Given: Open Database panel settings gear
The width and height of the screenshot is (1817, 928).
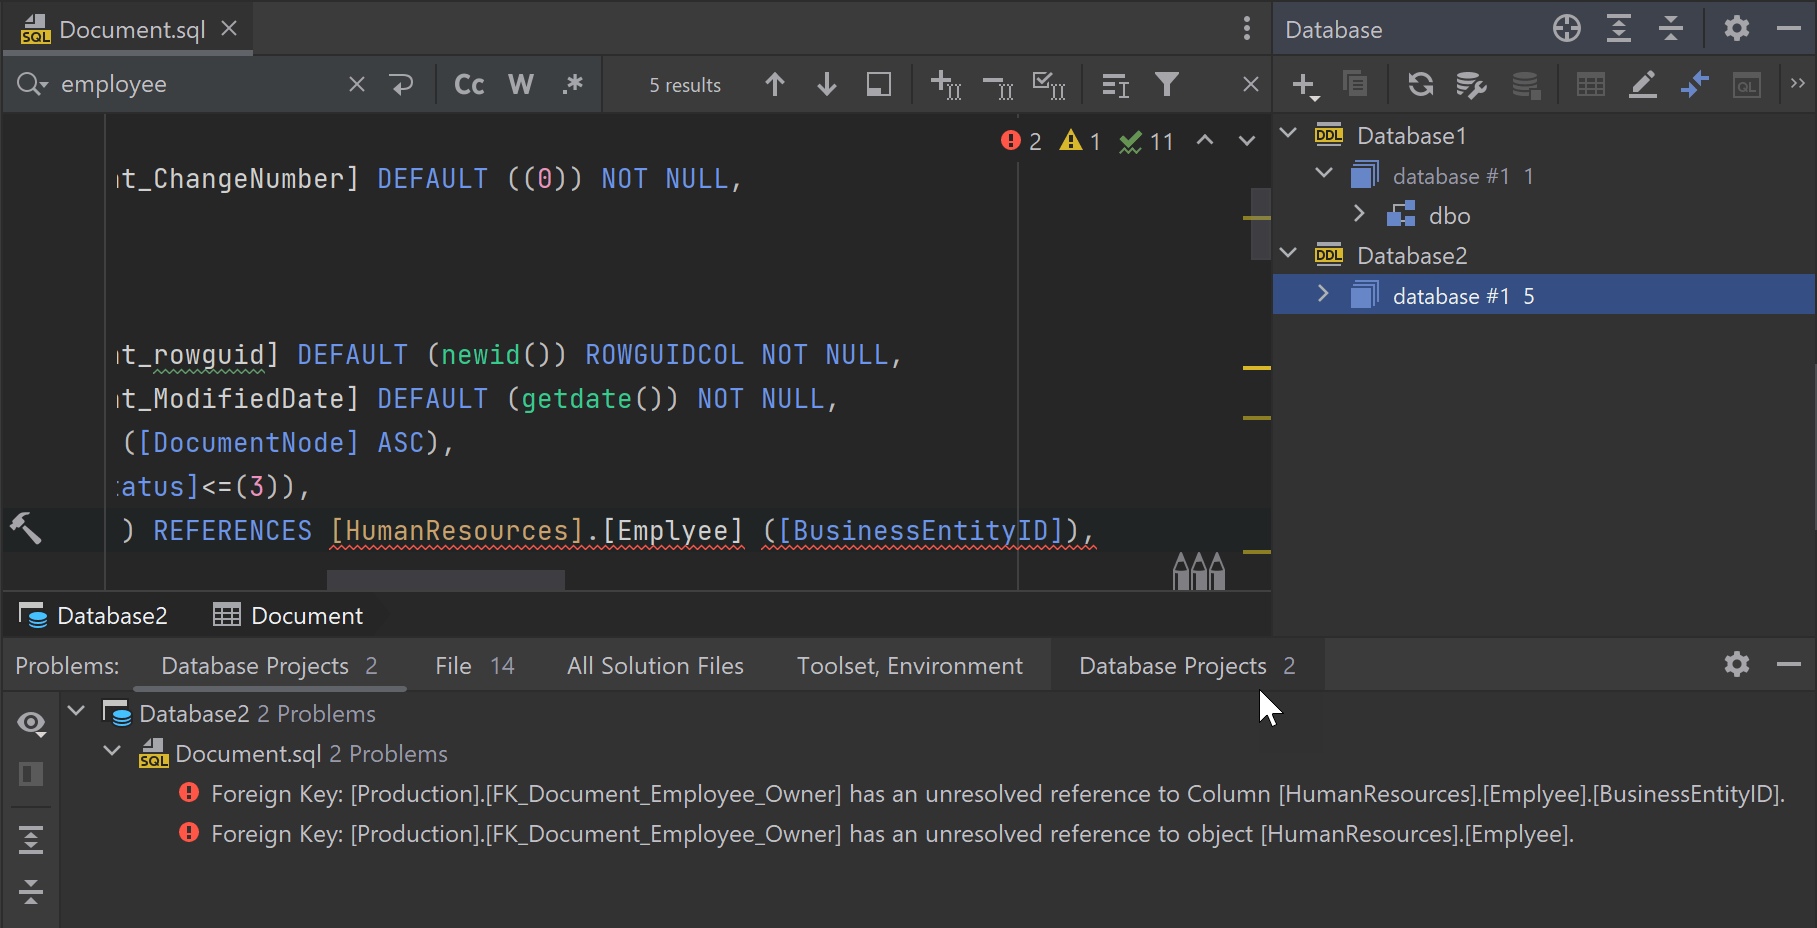Looking at the screenshot, I should (x=1736, y=29).
